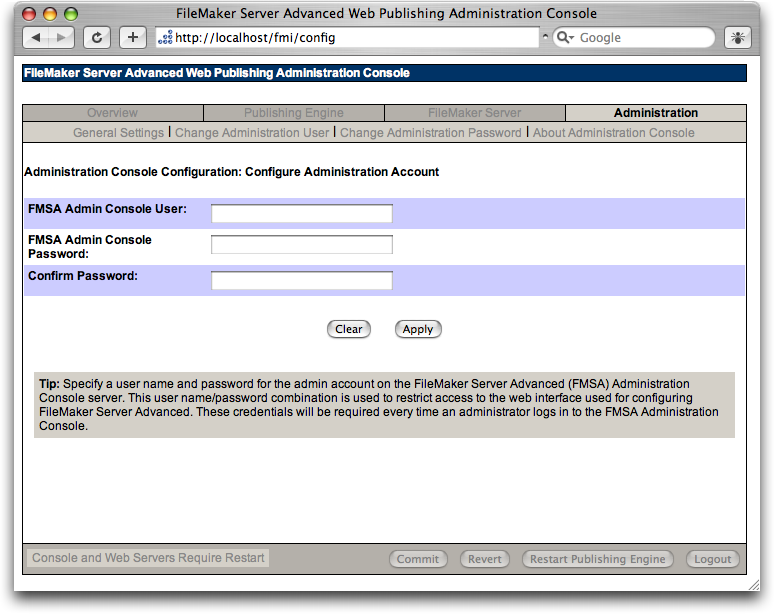Screen dimensions: 774x614
Task: Select the Administration tab
Action: 656,113
